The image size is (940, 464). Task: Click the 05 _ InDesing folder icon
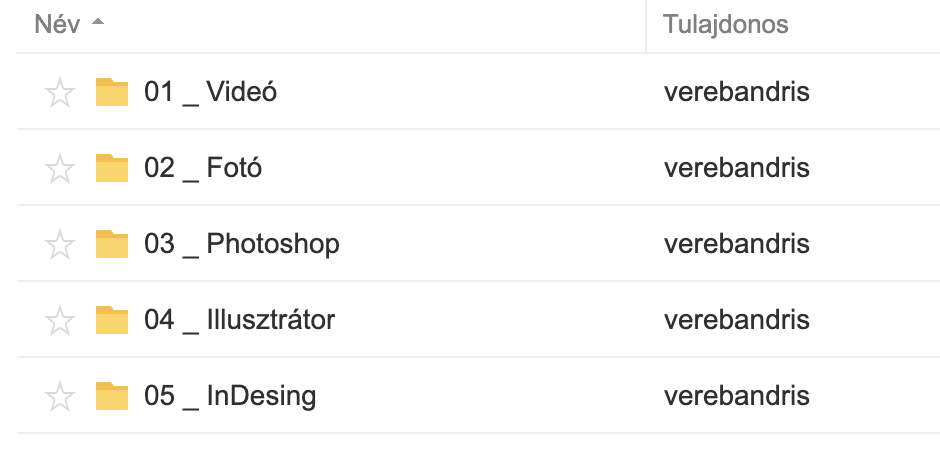click(x=112, y=396)
